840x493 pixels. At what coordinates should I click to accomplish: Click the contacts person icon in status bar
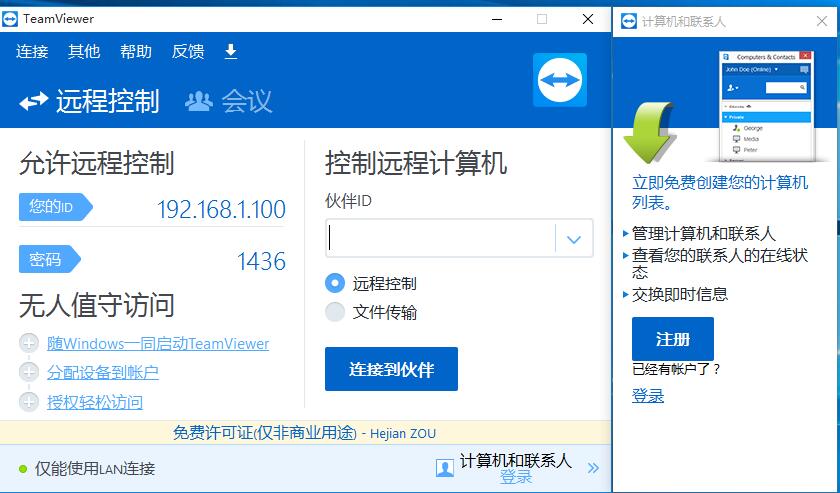[445, 467]
